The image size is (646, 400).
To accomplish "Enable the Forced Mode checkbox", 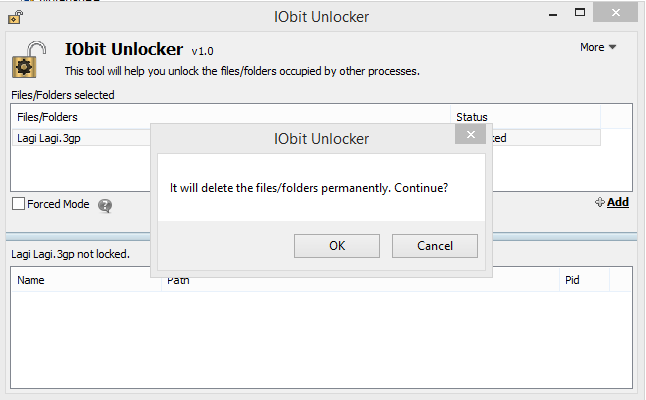I will coord(19,204).
